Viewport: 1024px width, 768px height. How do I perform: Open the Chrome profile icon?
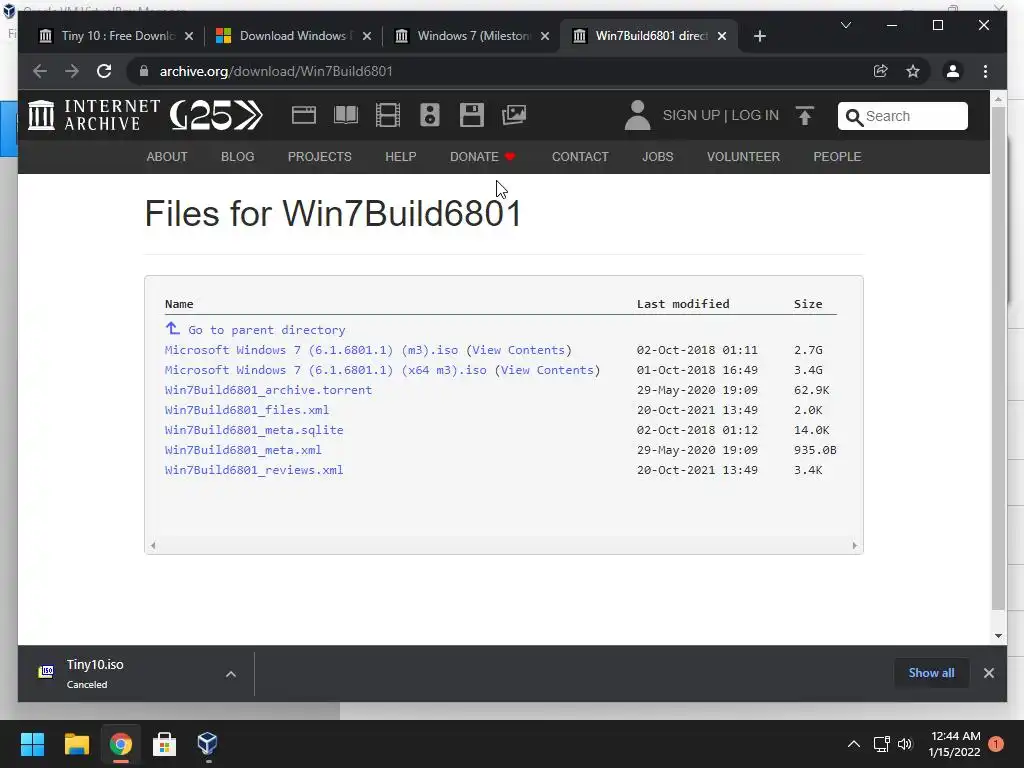point(953,71)
